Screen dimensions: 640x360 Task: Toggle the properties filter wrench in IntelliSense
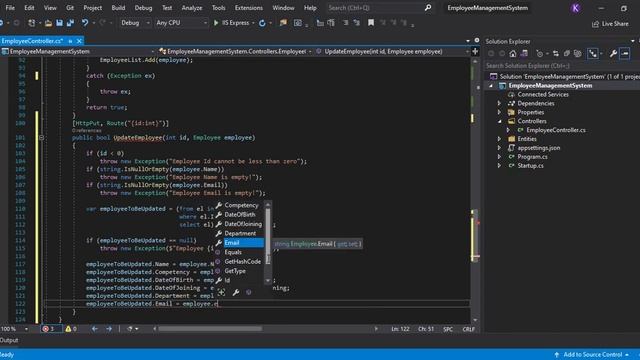tap(236, 292)
